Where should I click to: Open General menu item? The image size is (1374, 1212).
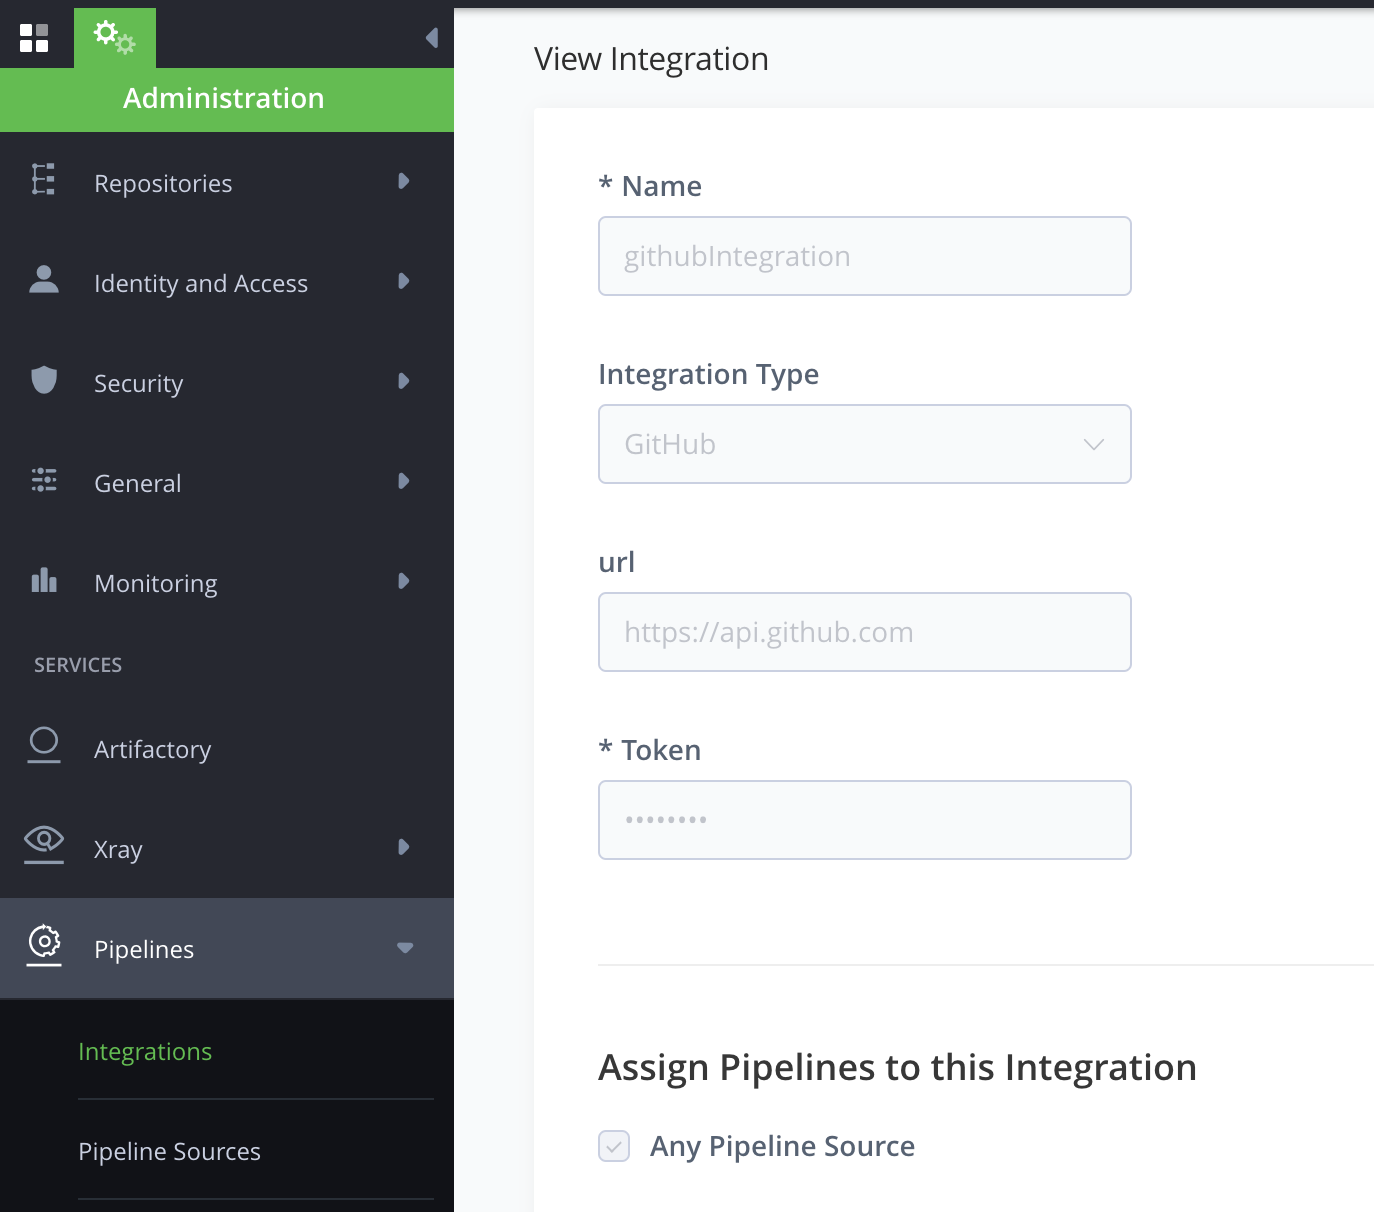227,482
